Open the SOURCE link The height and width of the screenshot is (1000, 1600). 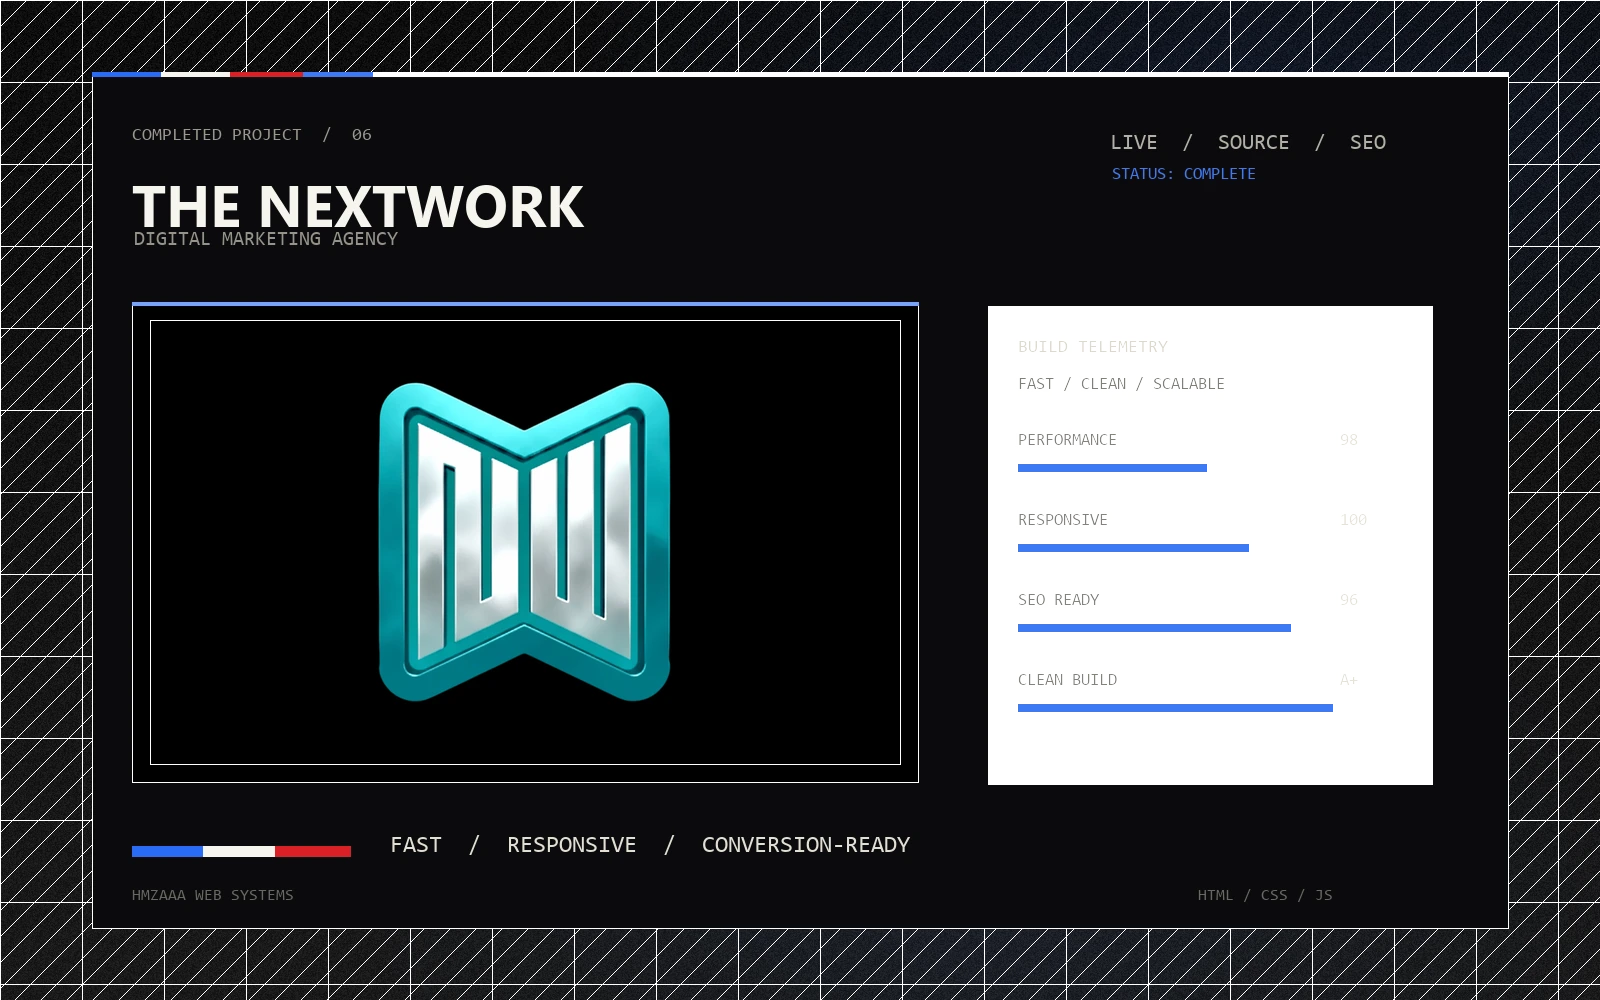(x=1253, y=142)
